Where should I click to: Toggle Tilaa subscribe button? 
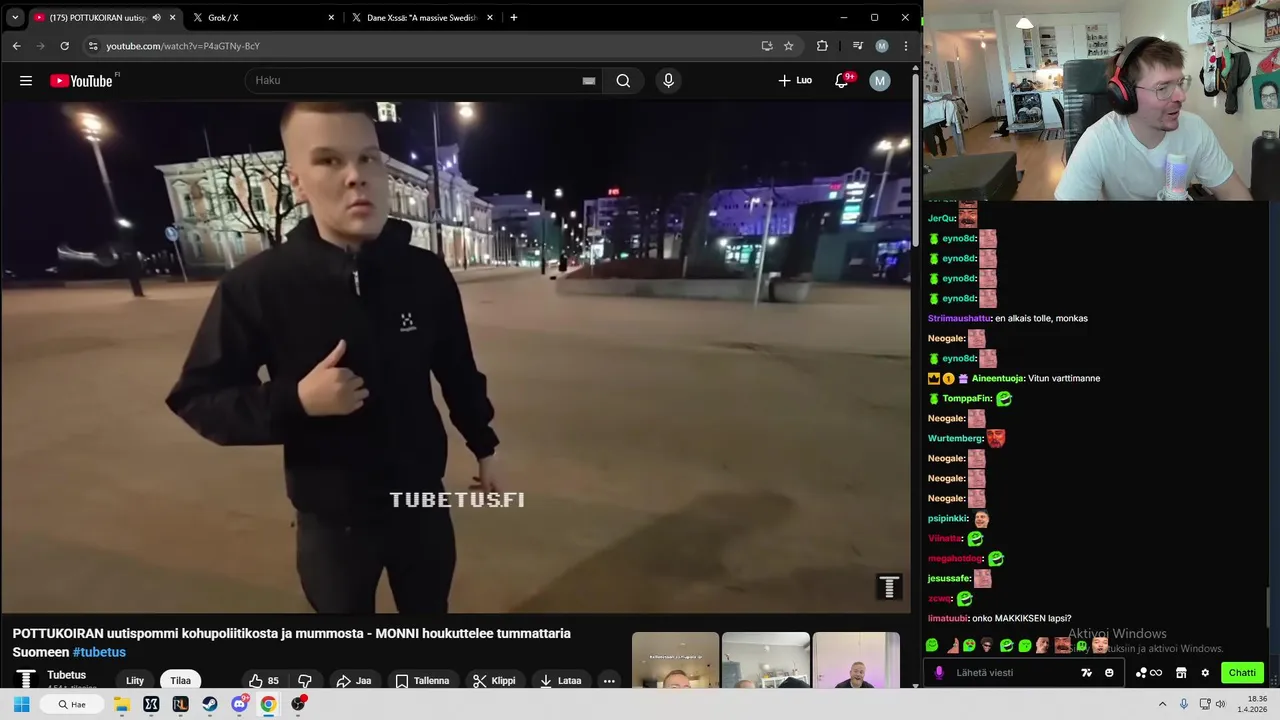click(x=180, y=681)
